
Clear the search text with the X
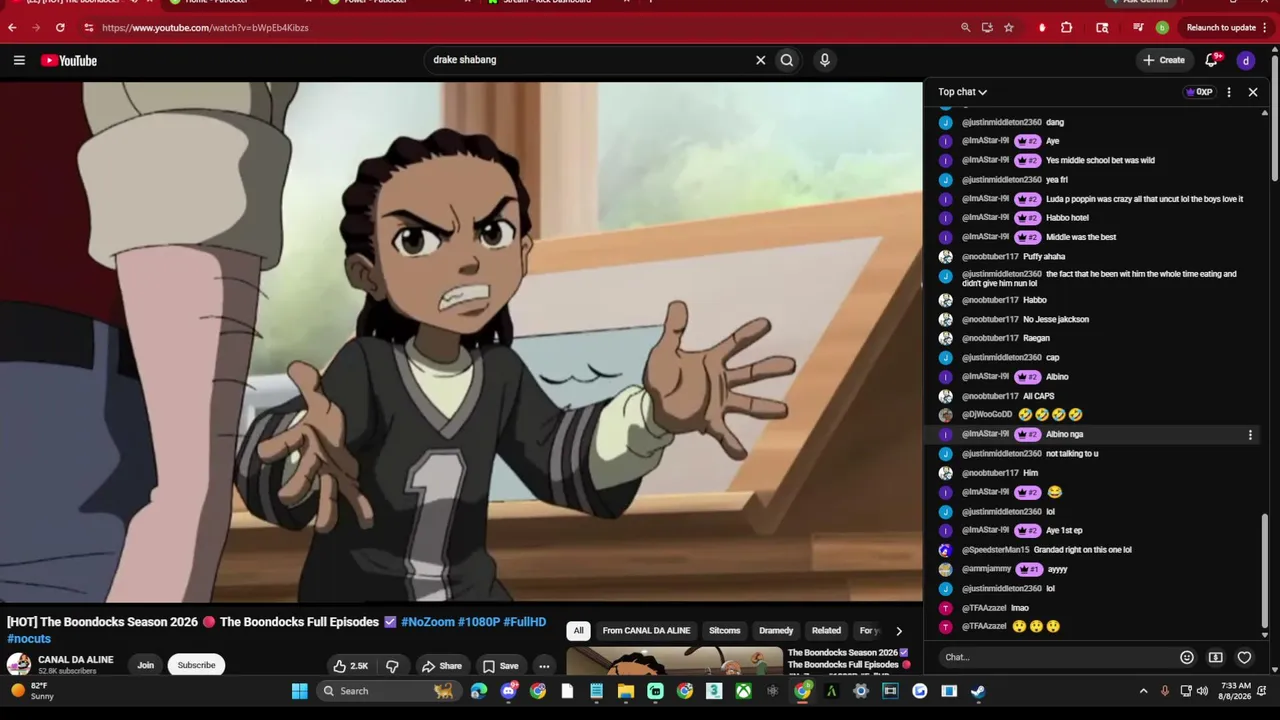coord(760,60)
